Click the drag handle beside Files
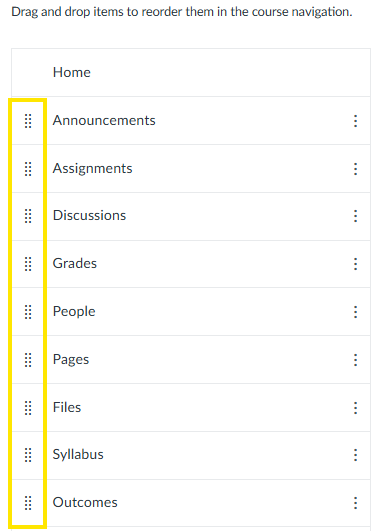This screenshot has width=381, height=531. tap(28, 408)
